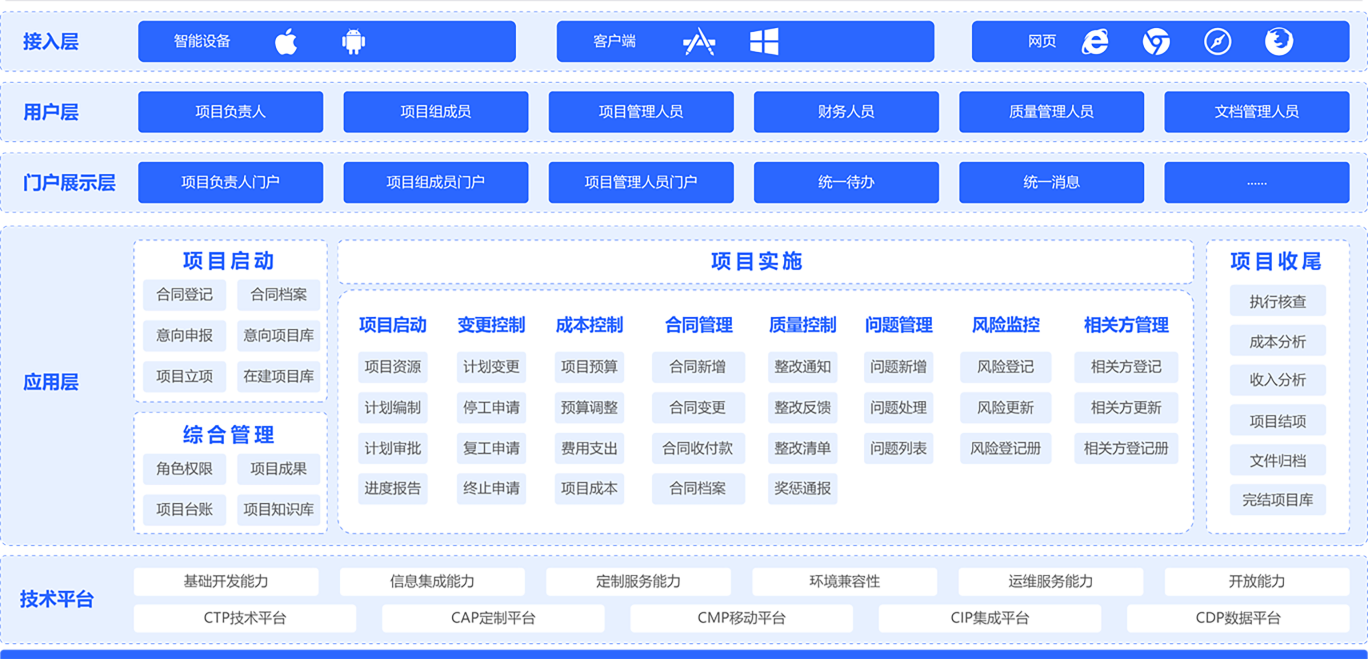Open the 项目负责人门户 in the 门户展示层
Screen dimensions: 1368x659
point(230,182)
